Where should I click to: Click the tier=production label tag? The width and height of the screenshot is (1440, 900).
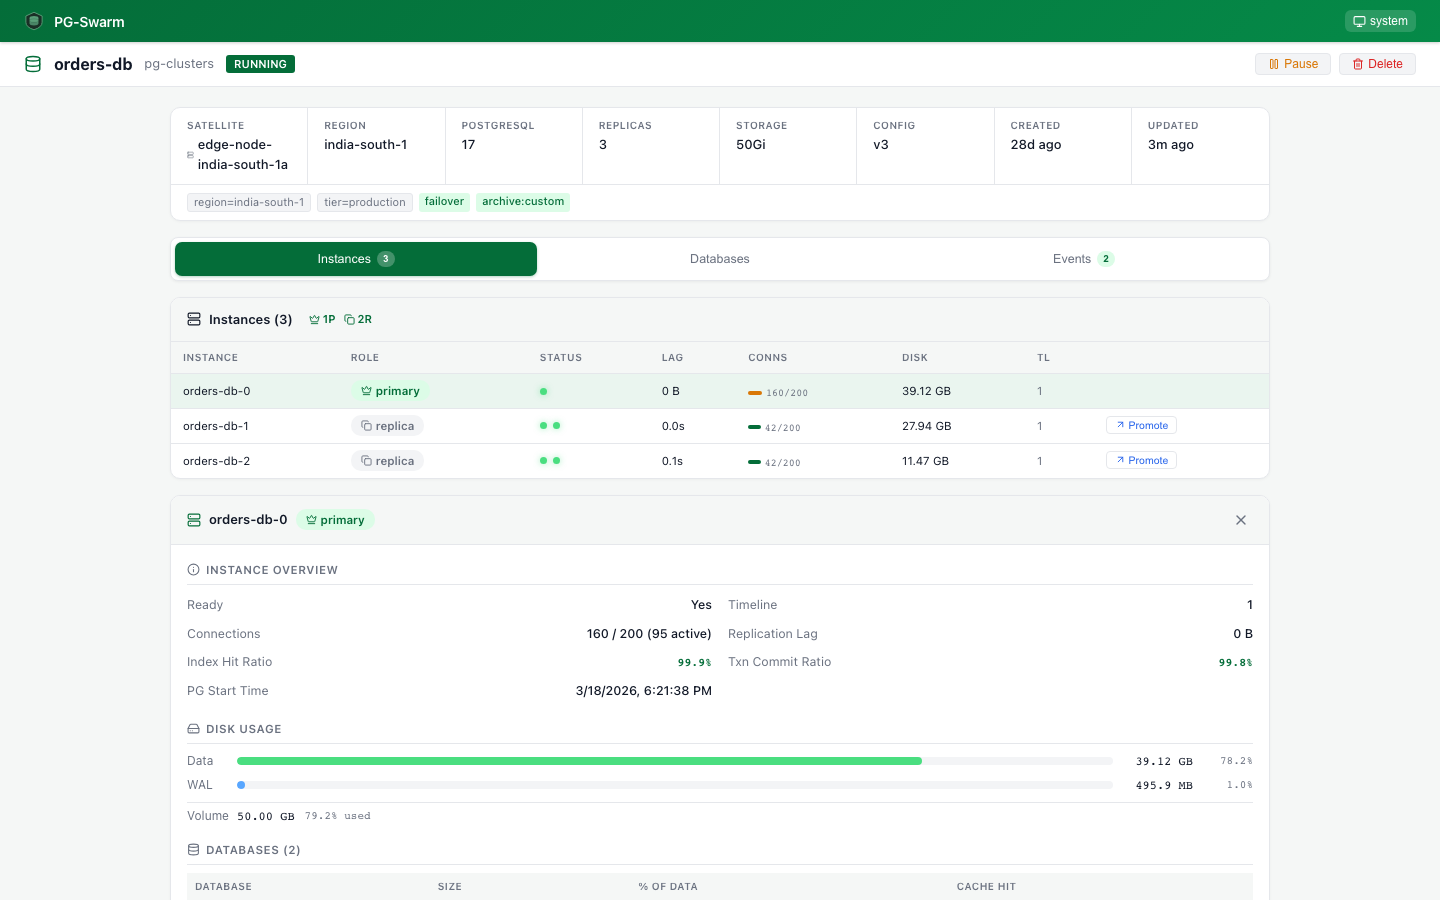click(365, 202)
